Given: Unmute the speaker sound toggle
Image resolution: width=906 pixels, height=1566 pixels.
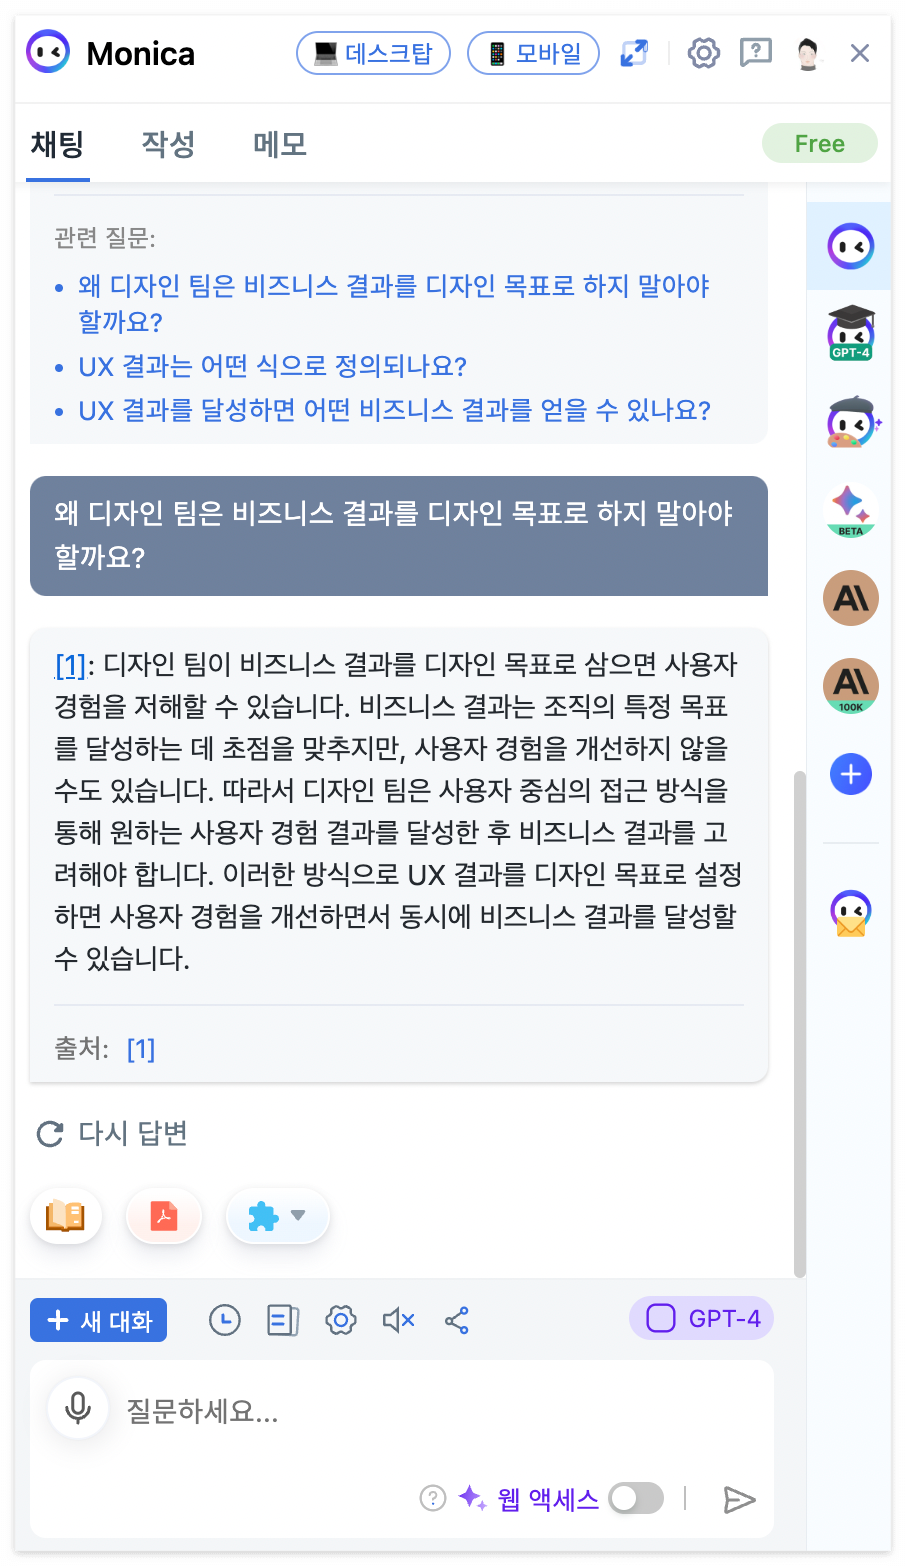Looking at the screenshot, I should click(x=399, y=1320).
